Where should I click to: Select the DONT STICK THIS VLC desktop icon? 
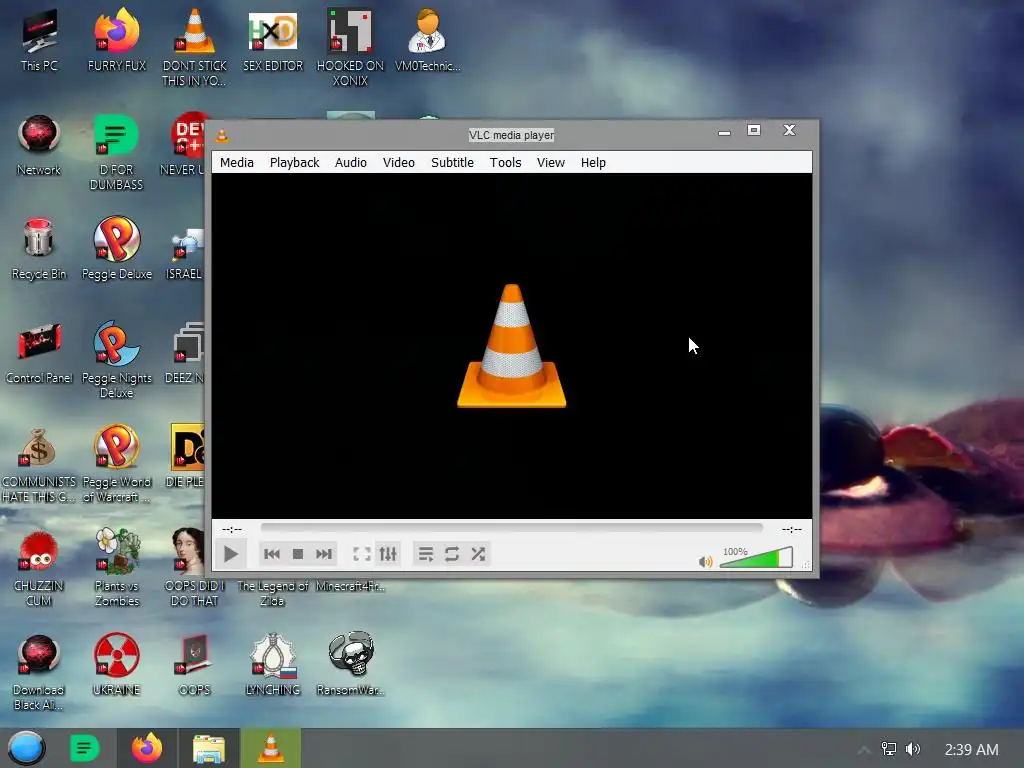195,47
